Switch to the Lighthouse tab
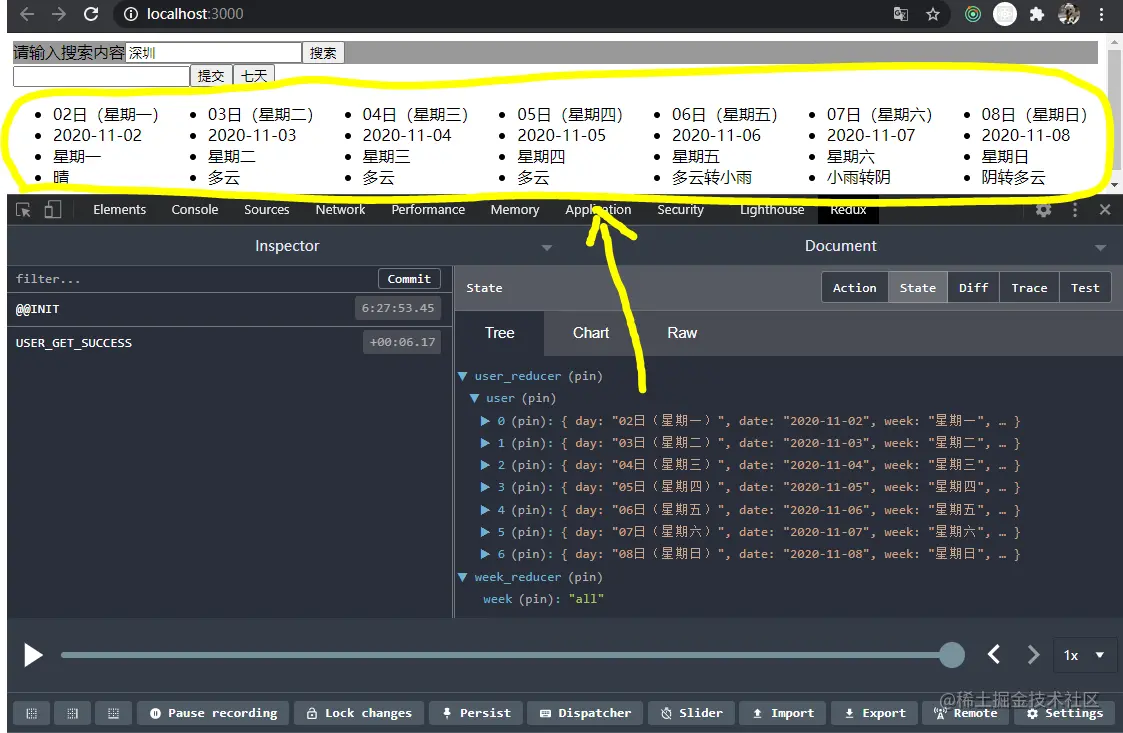This screenshot has height=733, width=1123. click(771, 209)
